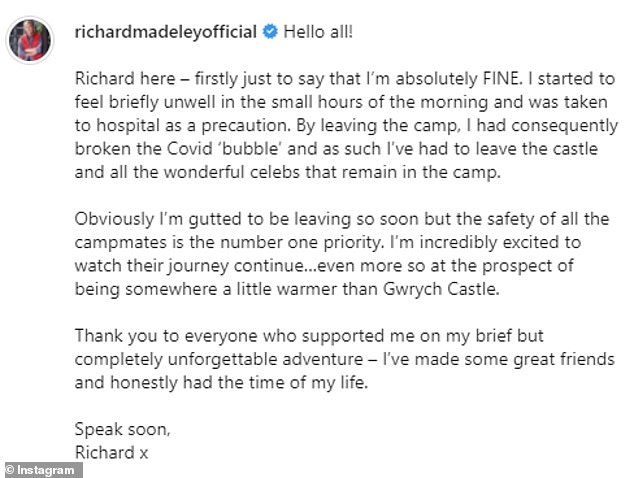Image resolution: width=634 pixels, height=478 pixels.
Task: Click the richardmadeleyofficial profile picture
Action: tap(29, 39)
